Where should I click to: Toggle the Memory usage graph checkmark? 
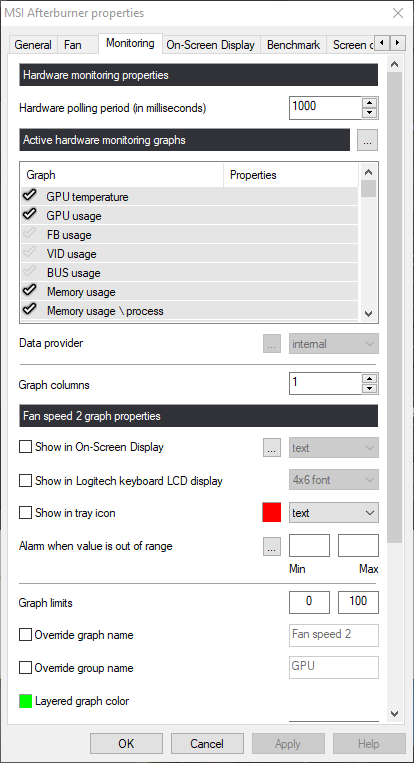pos(30,291)
